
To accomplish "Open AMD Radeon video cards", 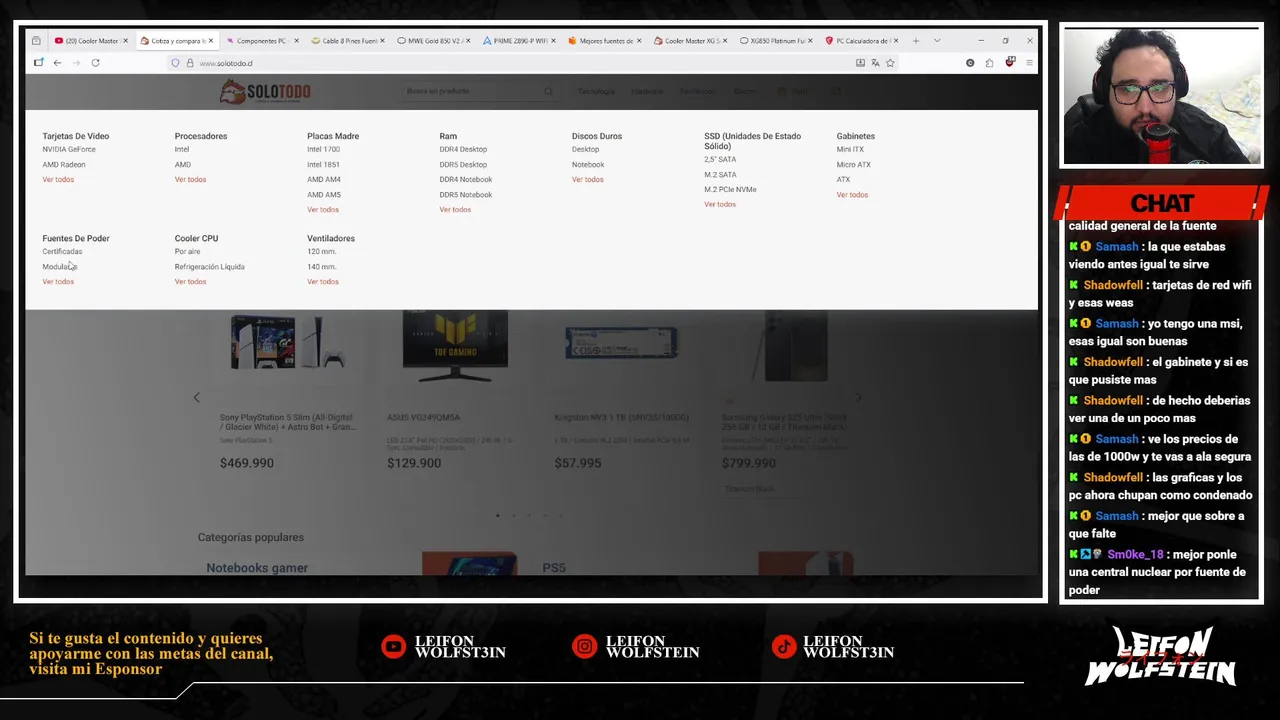I will pos(64,164).
